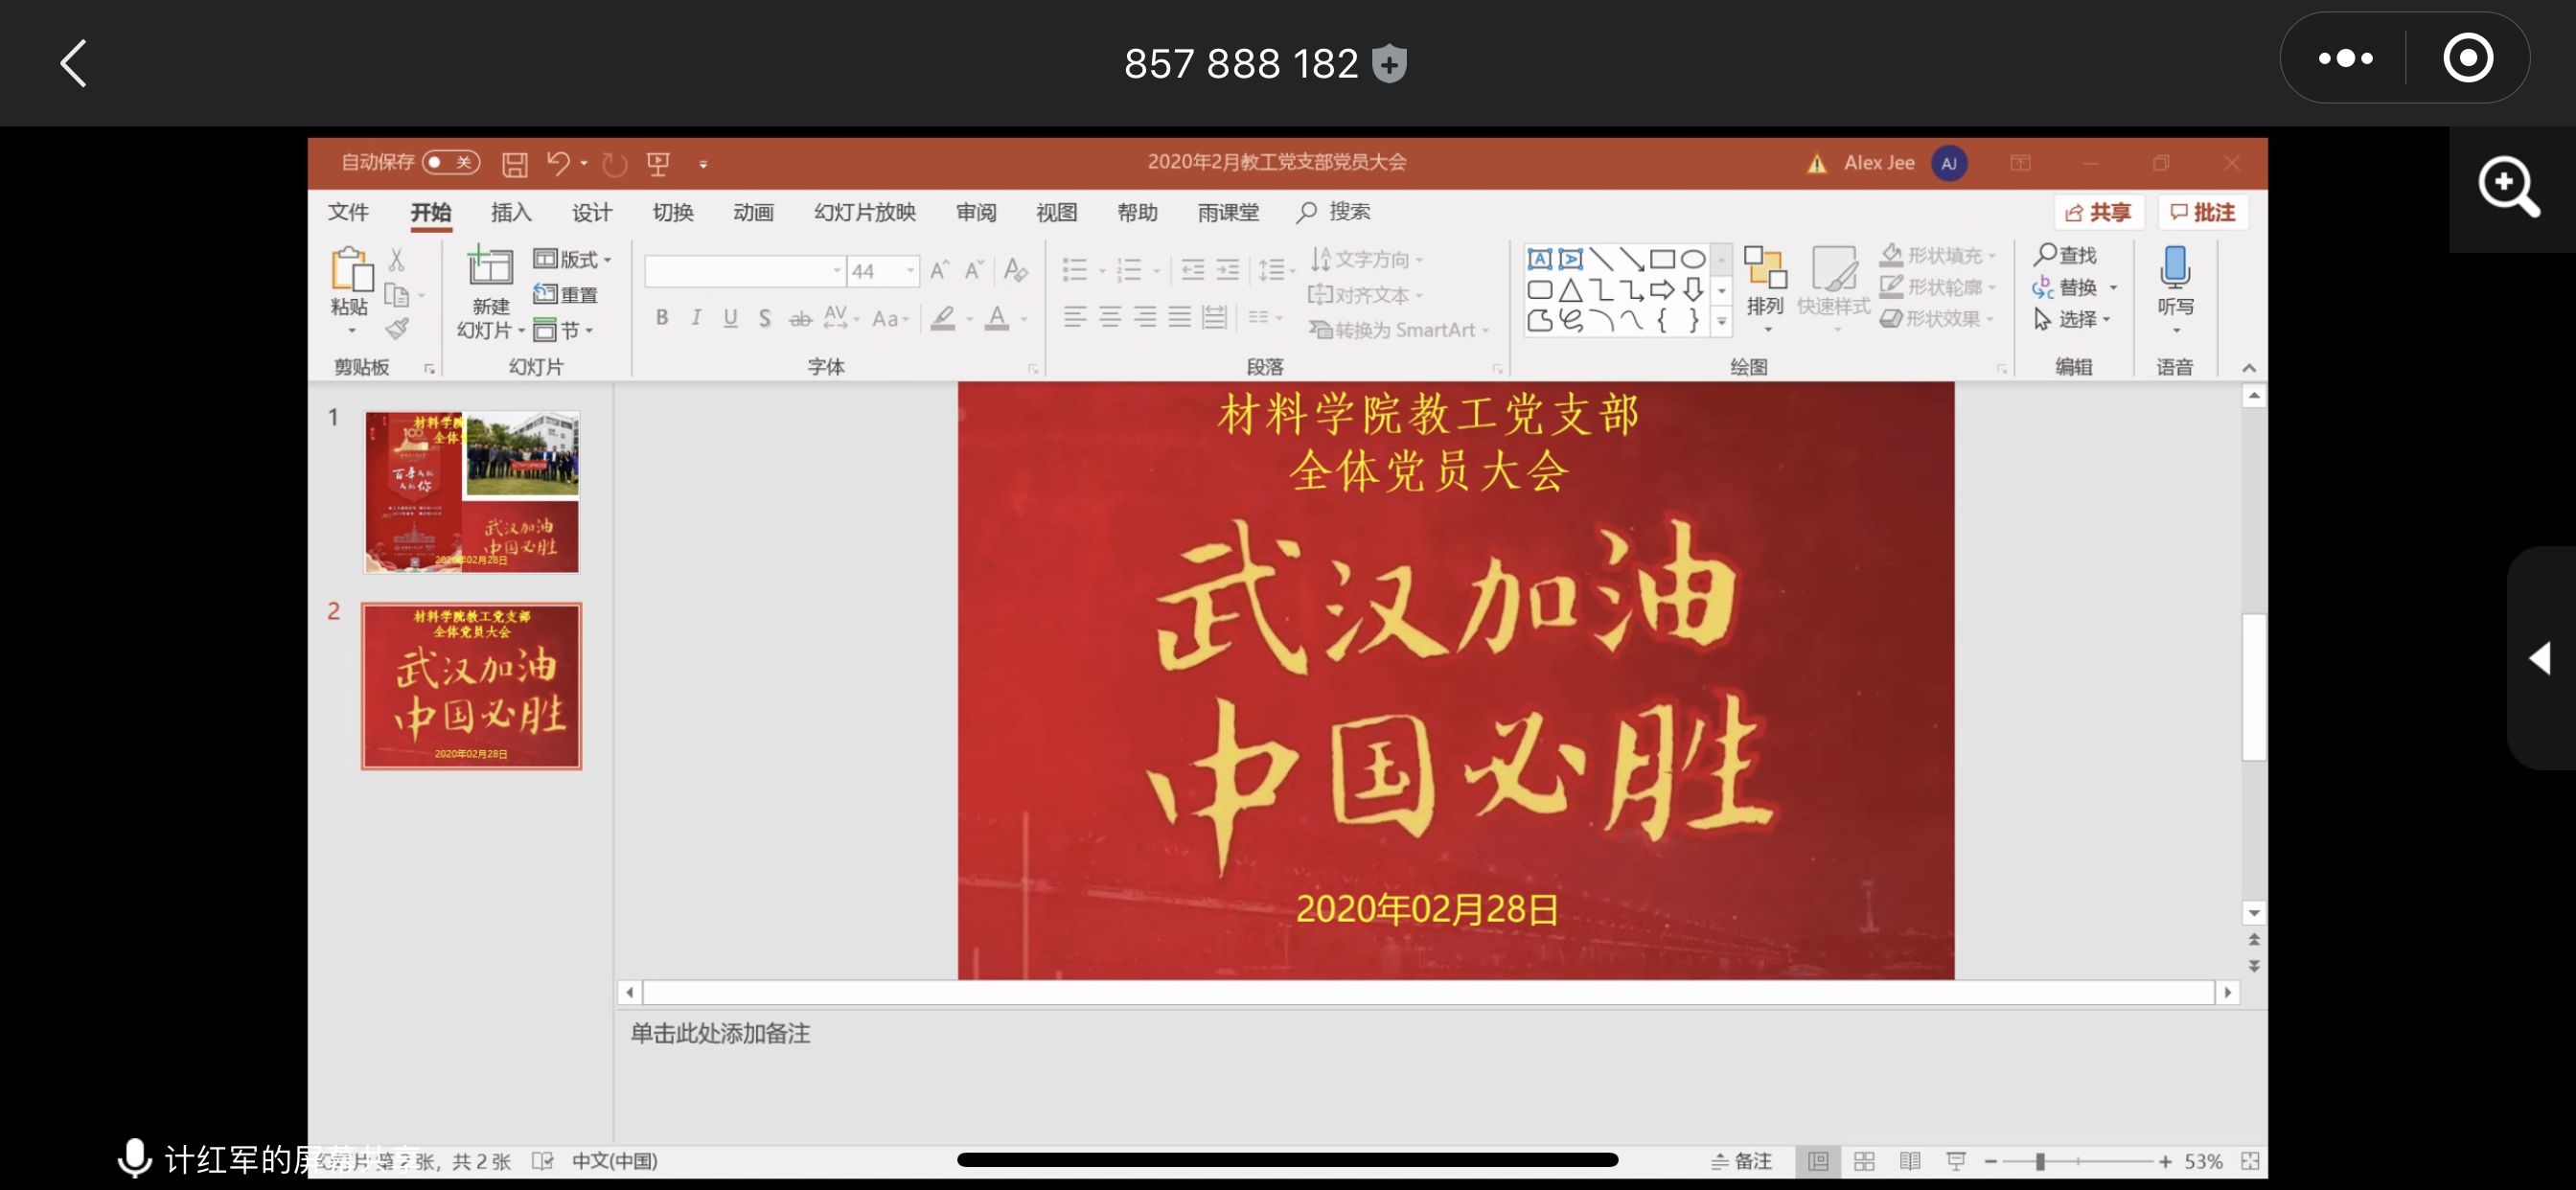2576x1190 pixels.
Task: Switch to Slide Sorter view in status bar
Action: click(1864, 1161)
